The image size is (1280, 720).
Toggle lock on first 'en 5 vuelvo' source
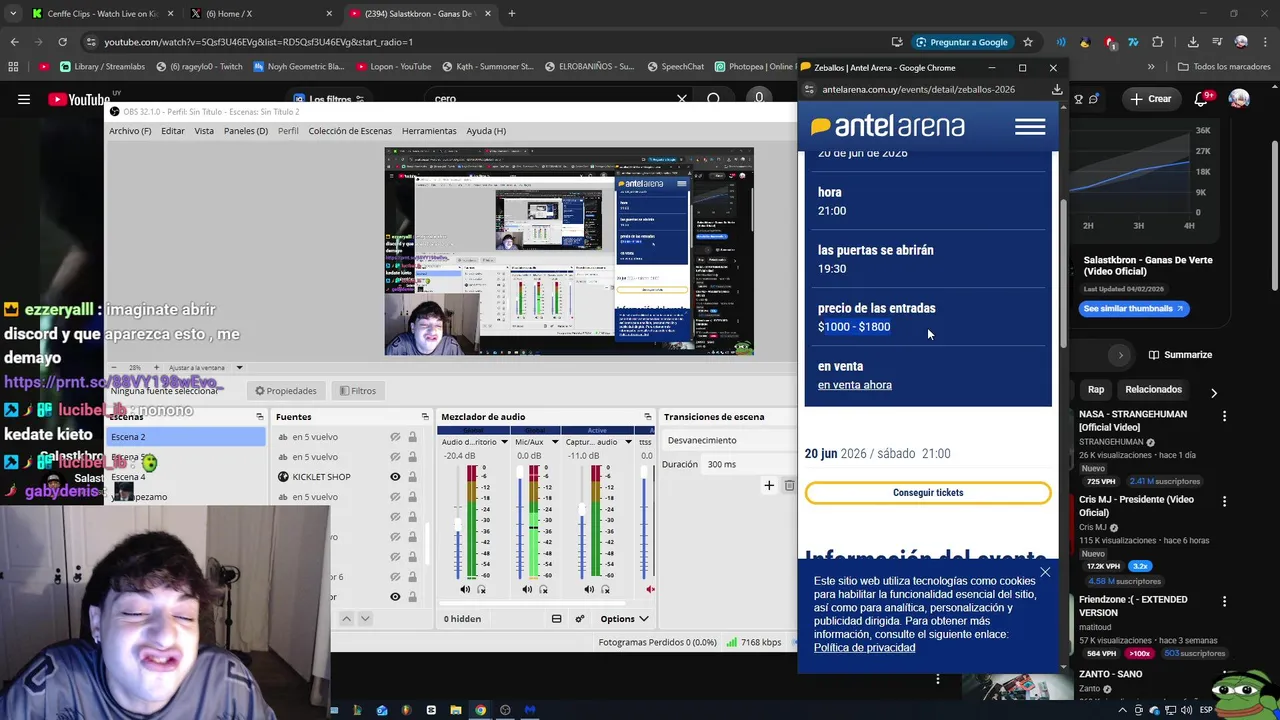(x=412, y=437)
